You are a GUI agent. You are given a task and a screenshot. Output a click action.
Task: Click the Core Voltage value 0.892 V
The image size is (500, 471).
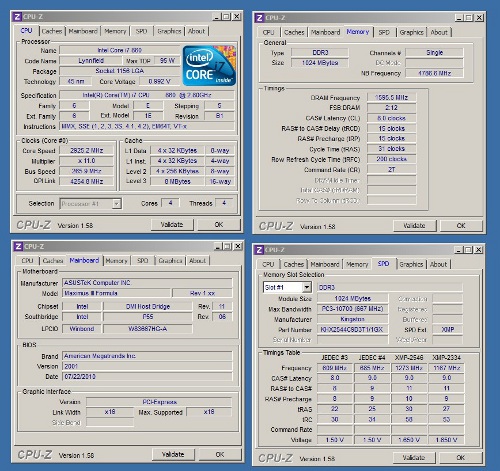(159, 81)
